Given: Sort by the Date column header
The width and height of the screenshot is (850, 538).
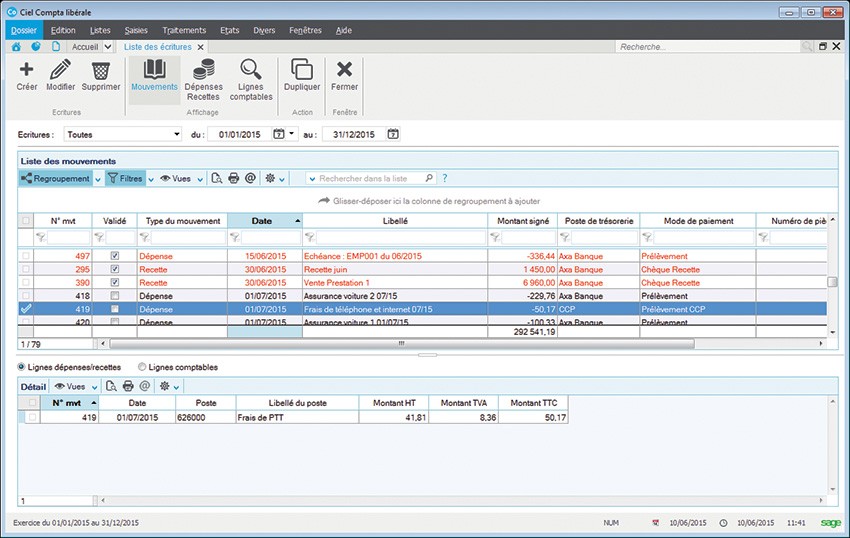Looking at the screenshot, I should tap(265, 221).
